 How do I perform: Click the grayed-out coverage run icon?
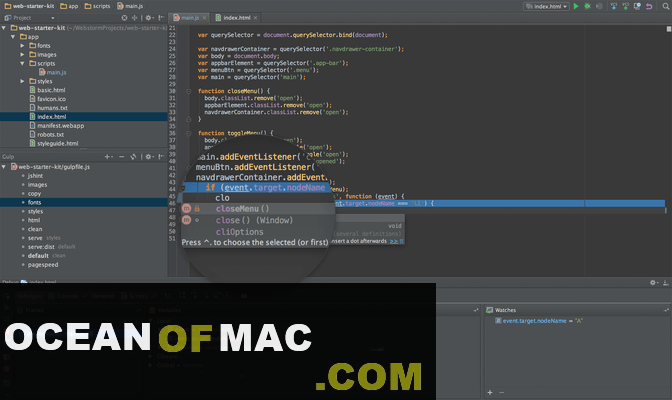pyautogui.click(x=599, y=6)
